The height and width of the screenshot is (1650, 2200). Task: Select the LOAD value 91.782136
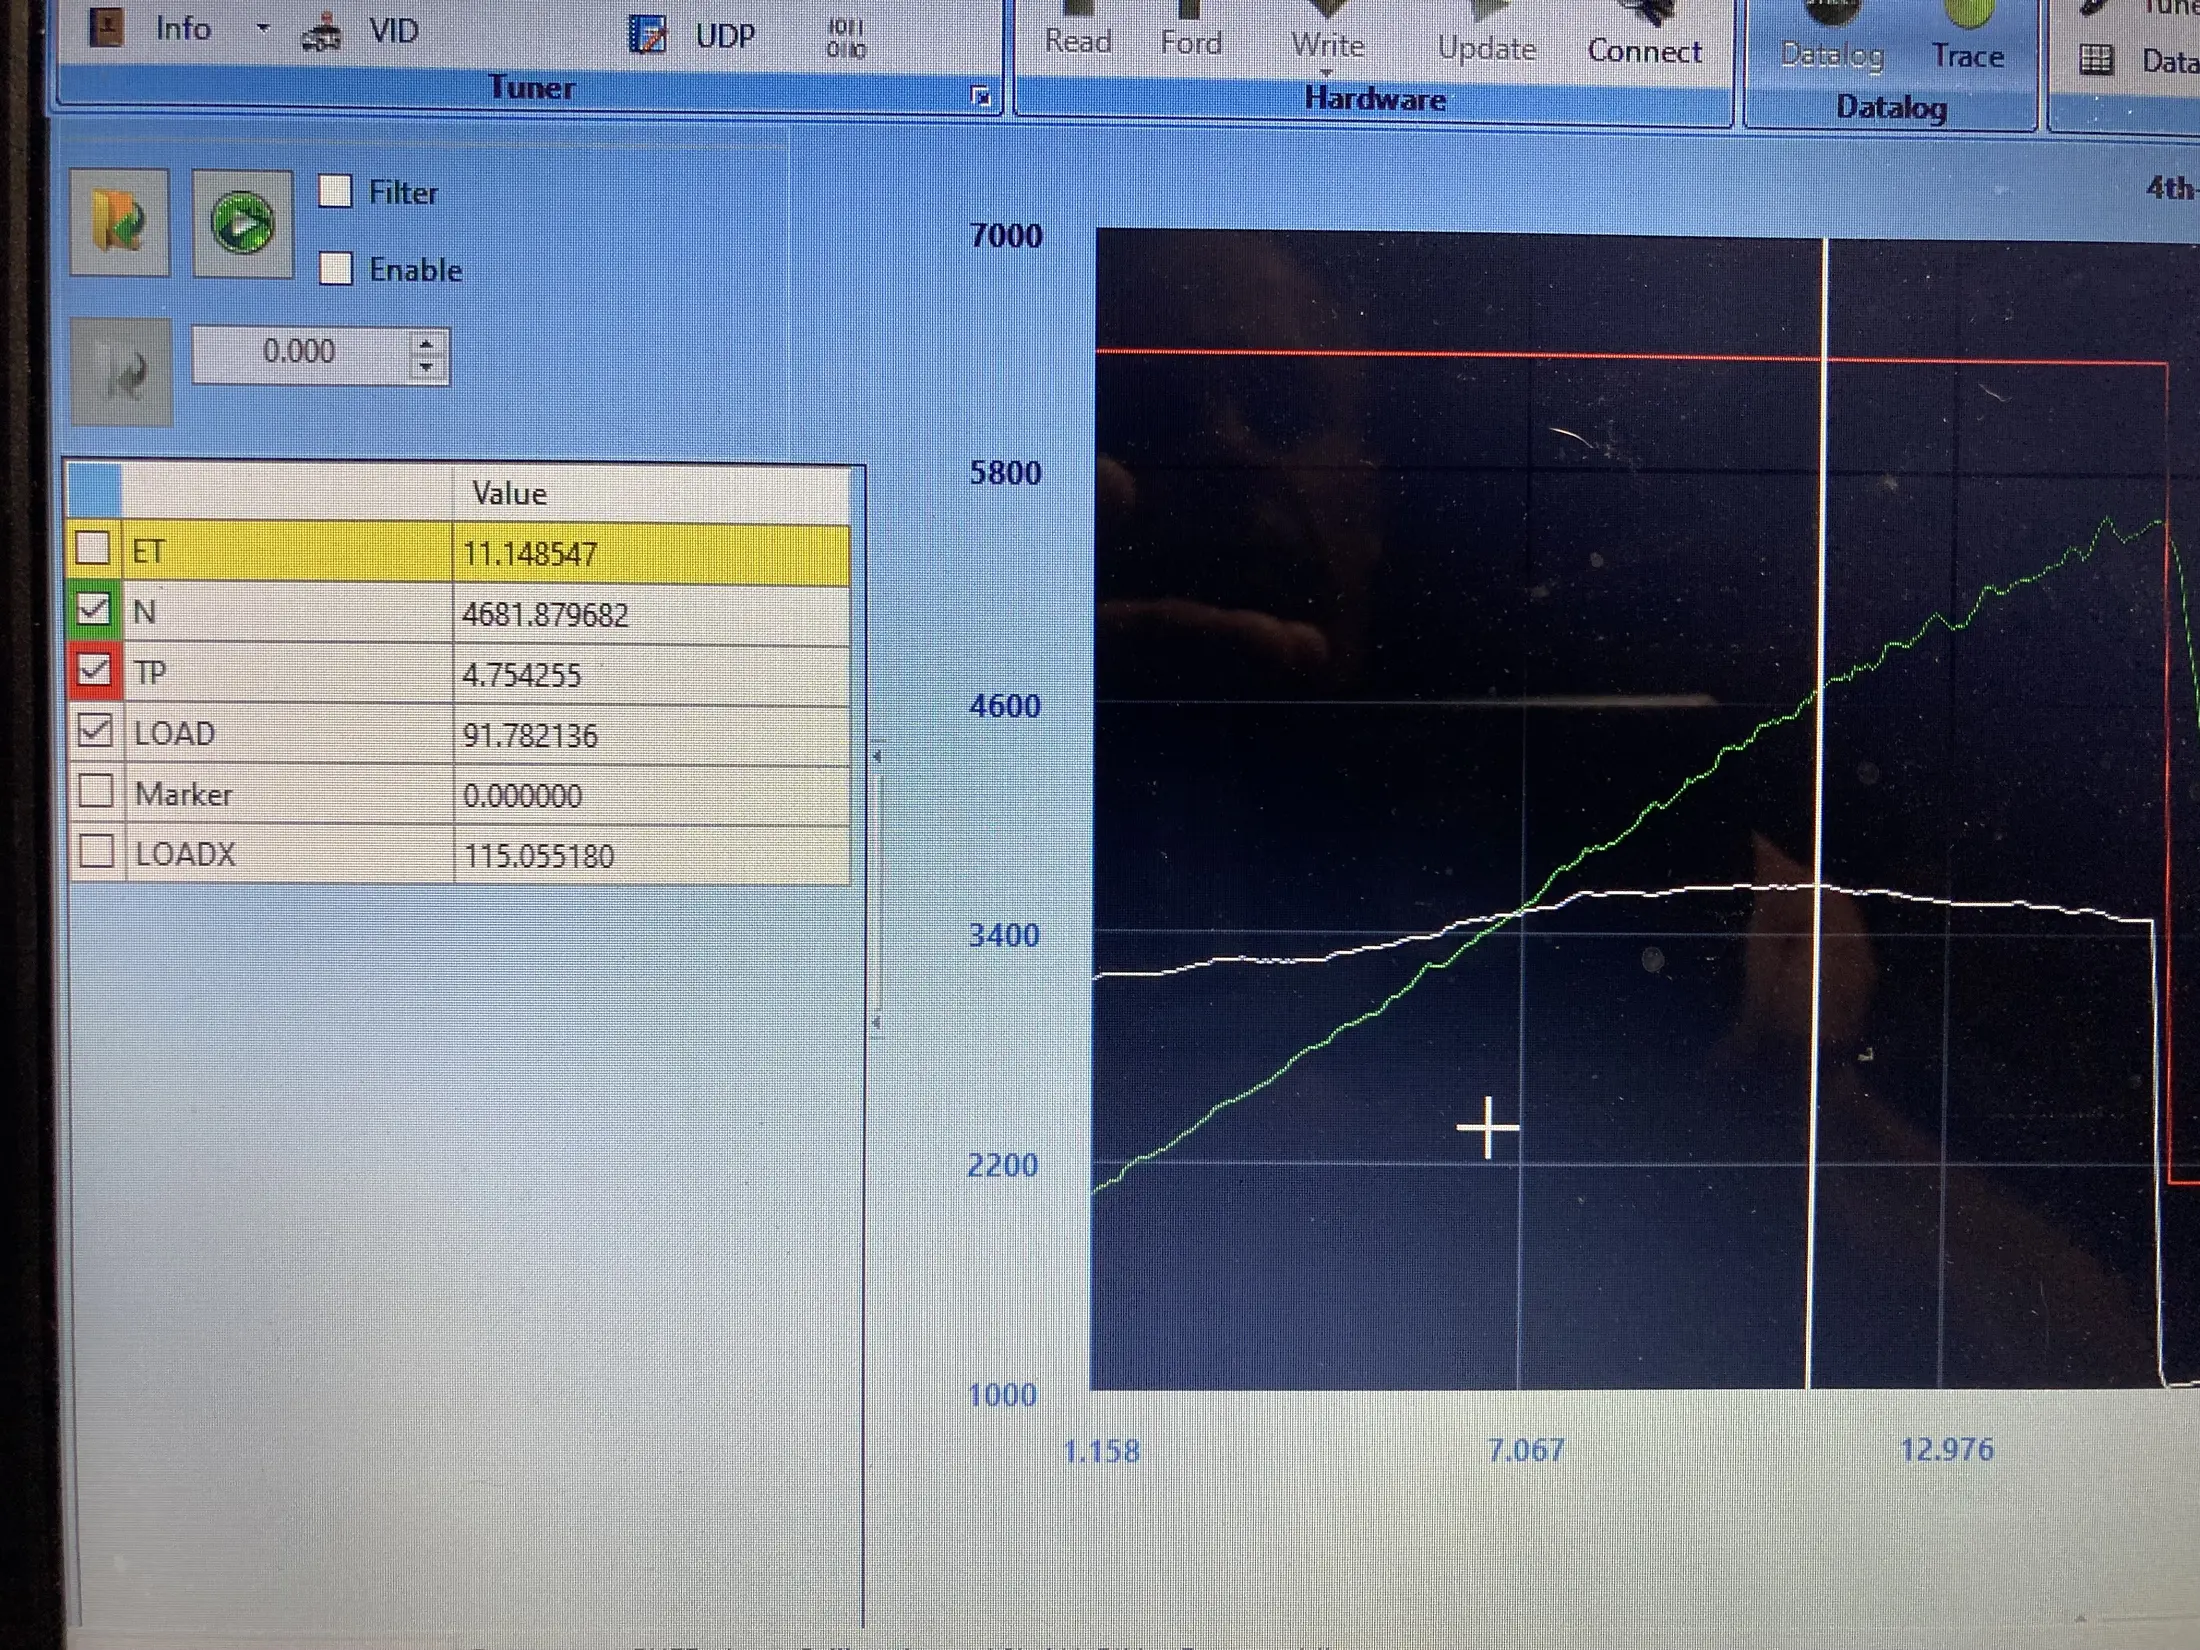(530, 736)
